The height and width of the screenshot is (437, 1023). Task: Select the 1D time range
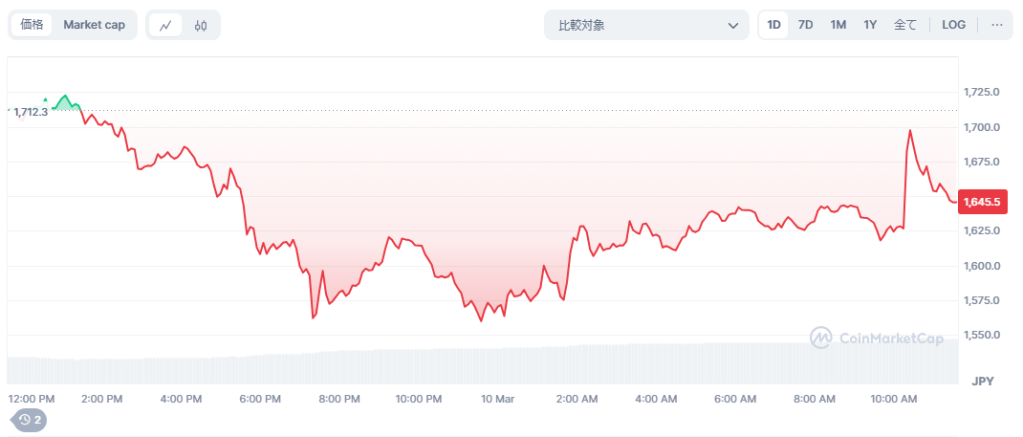[774, 25]
